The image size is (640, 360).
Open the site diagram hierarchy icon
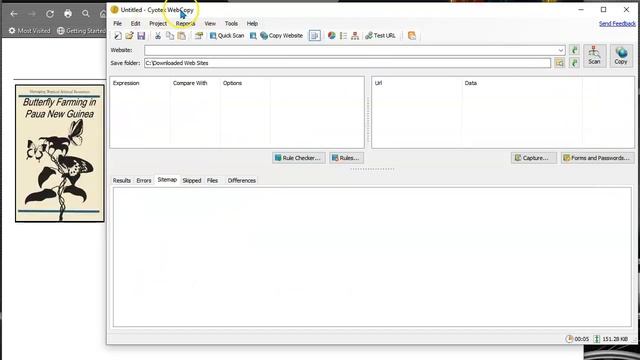pos(355,36)
